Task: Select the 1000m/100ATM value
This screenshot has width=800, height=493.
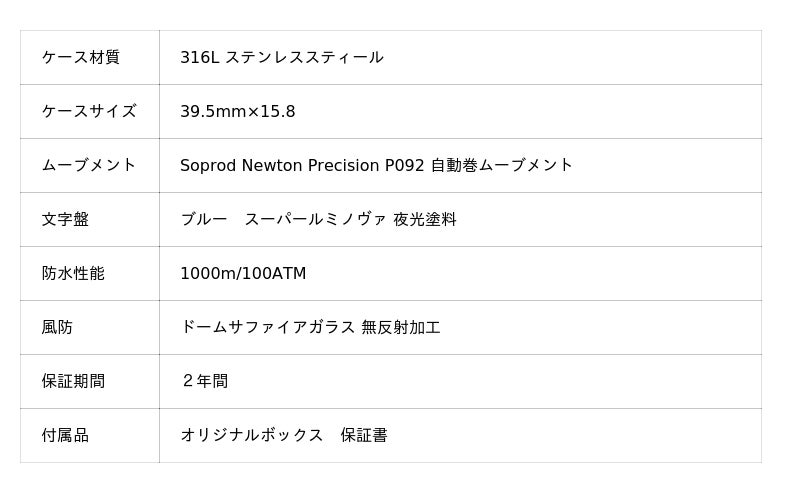Action: coord(243,274)
